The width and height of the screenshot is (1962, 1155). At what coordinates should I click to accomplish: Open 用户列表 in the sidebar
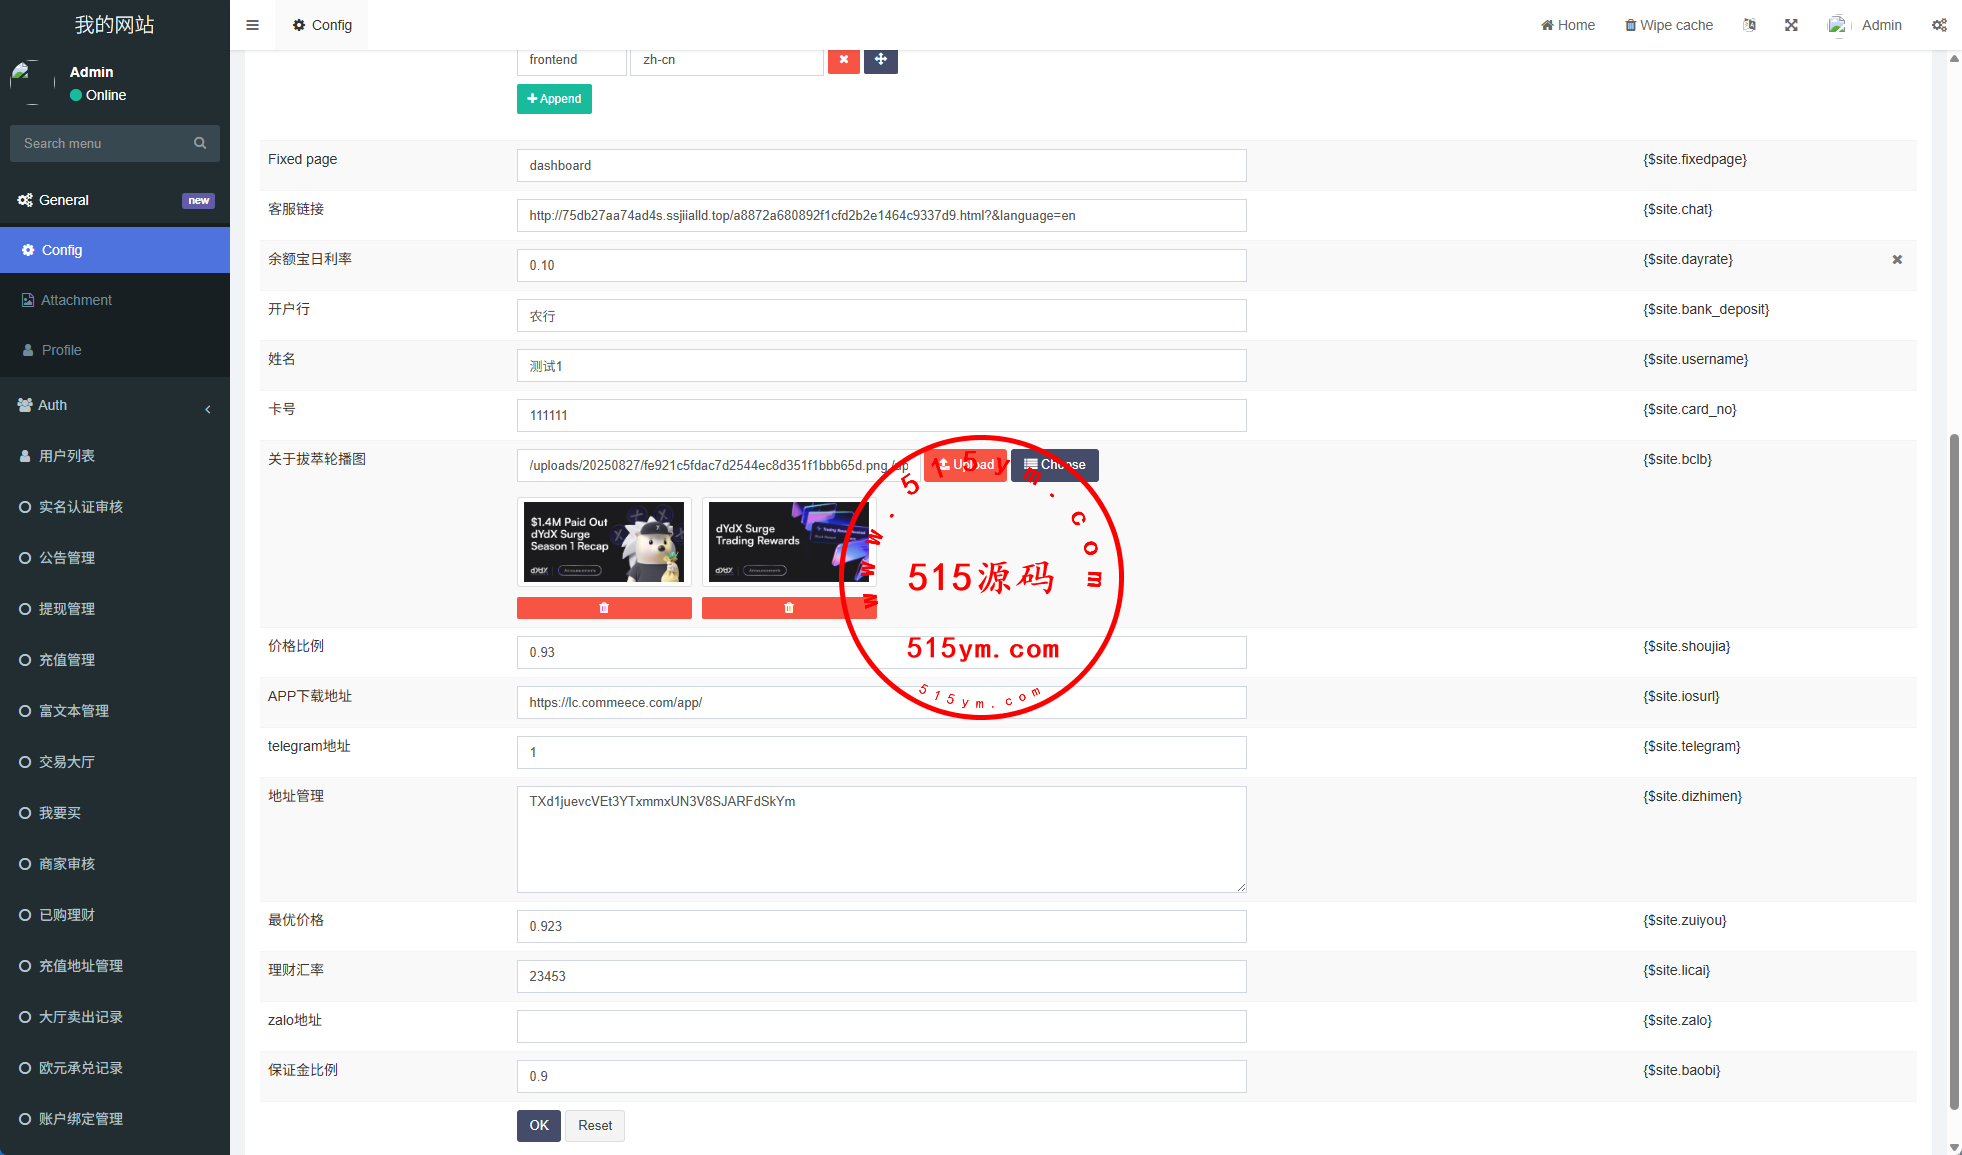tap(67, 456)
